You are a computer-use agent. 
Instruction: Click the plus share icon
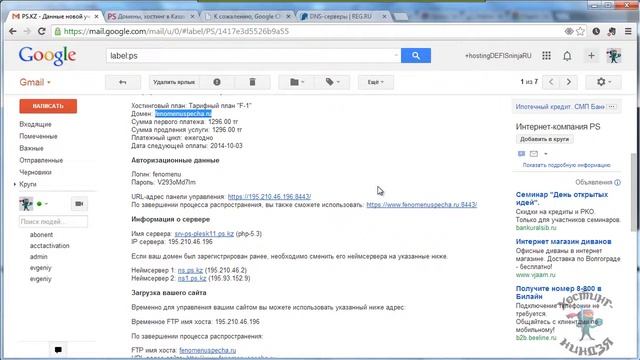click(591, 56)
